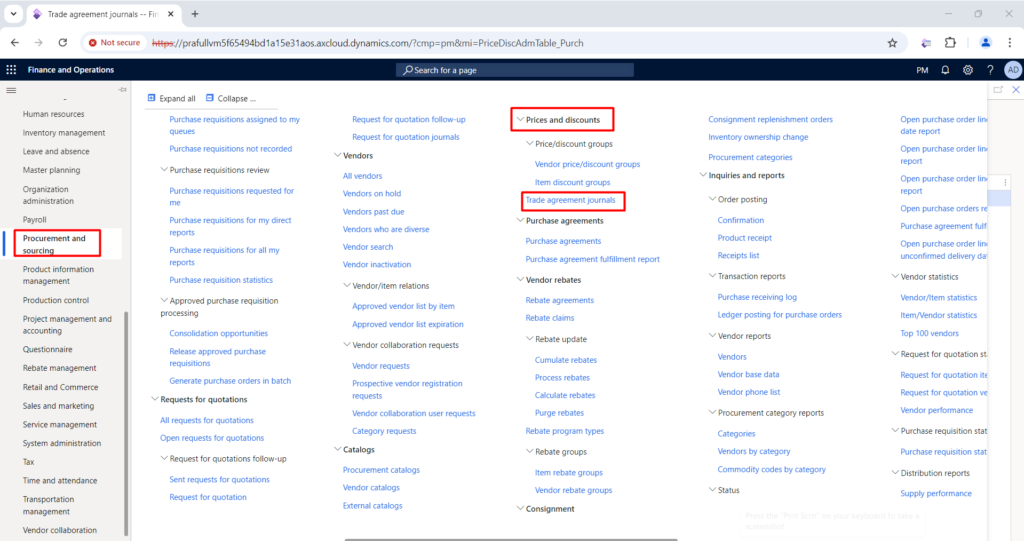Image resolution: width=1024 pixels, height=541 pixels.
Task: Click the browser address bar URL
Action: [x=368, y=43]
